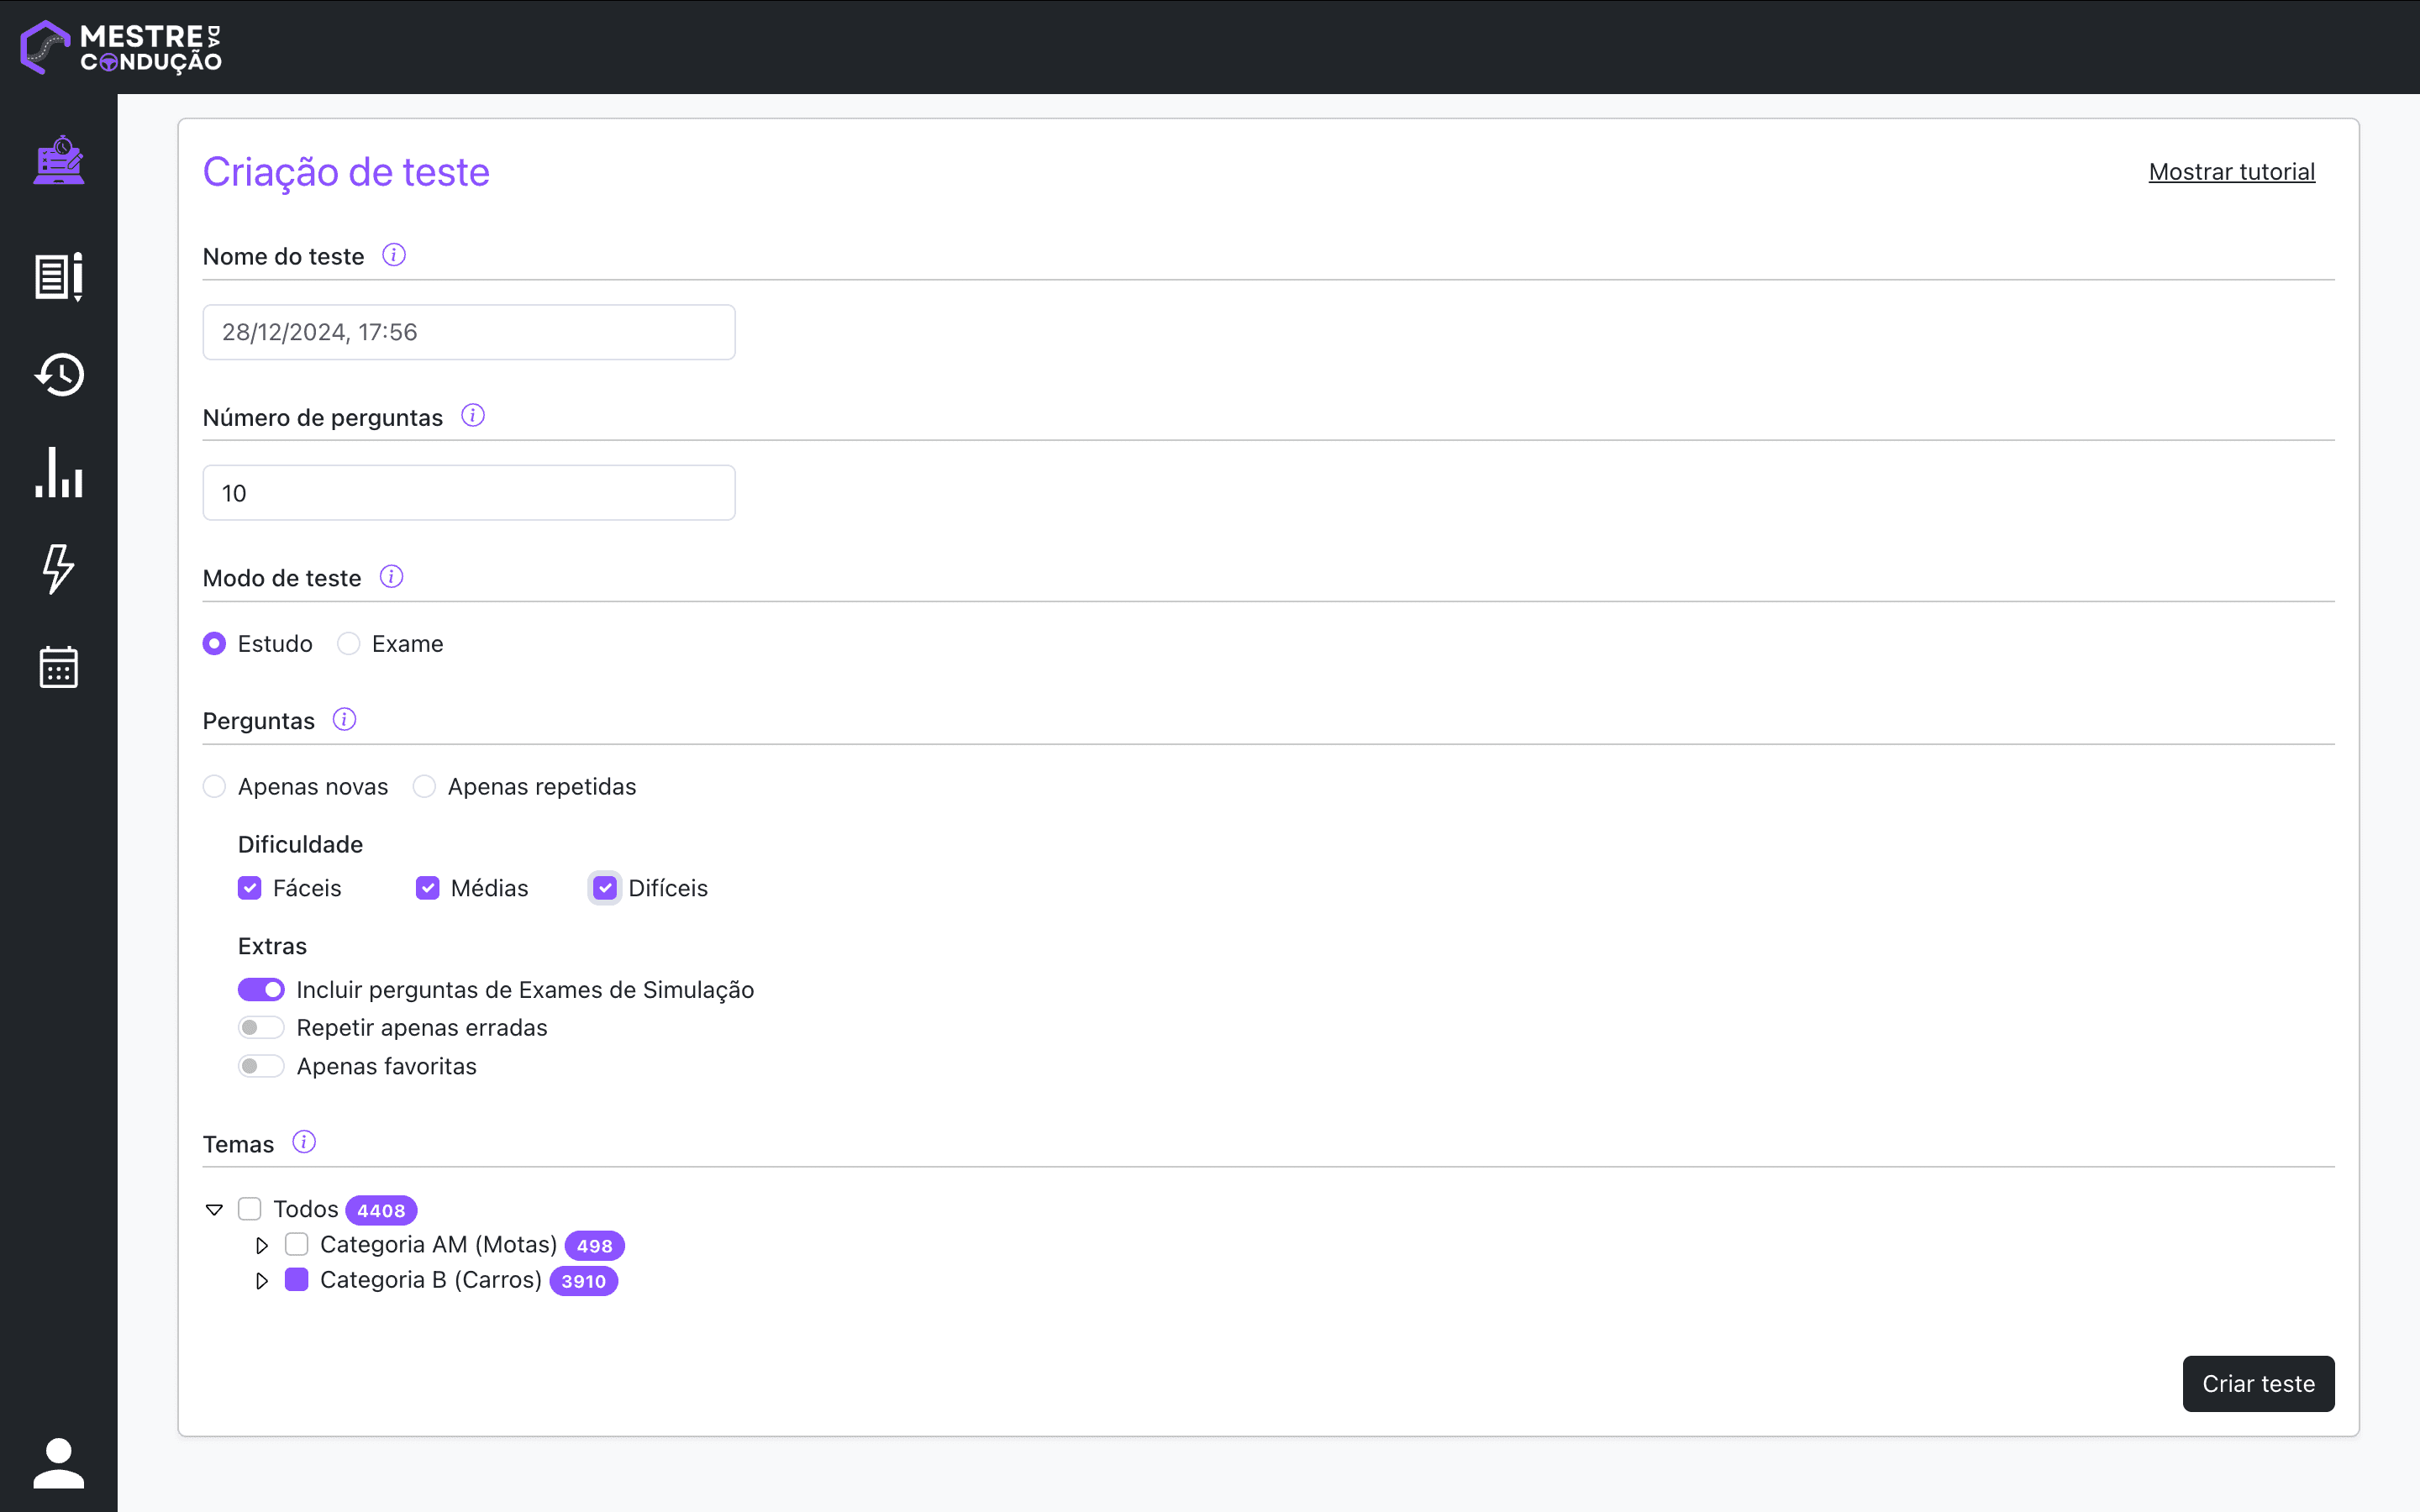Open the lightning bolt quick test icon
Image resolution: width=2420 pixels, height=1512 pixels.
tap(59, 569)
